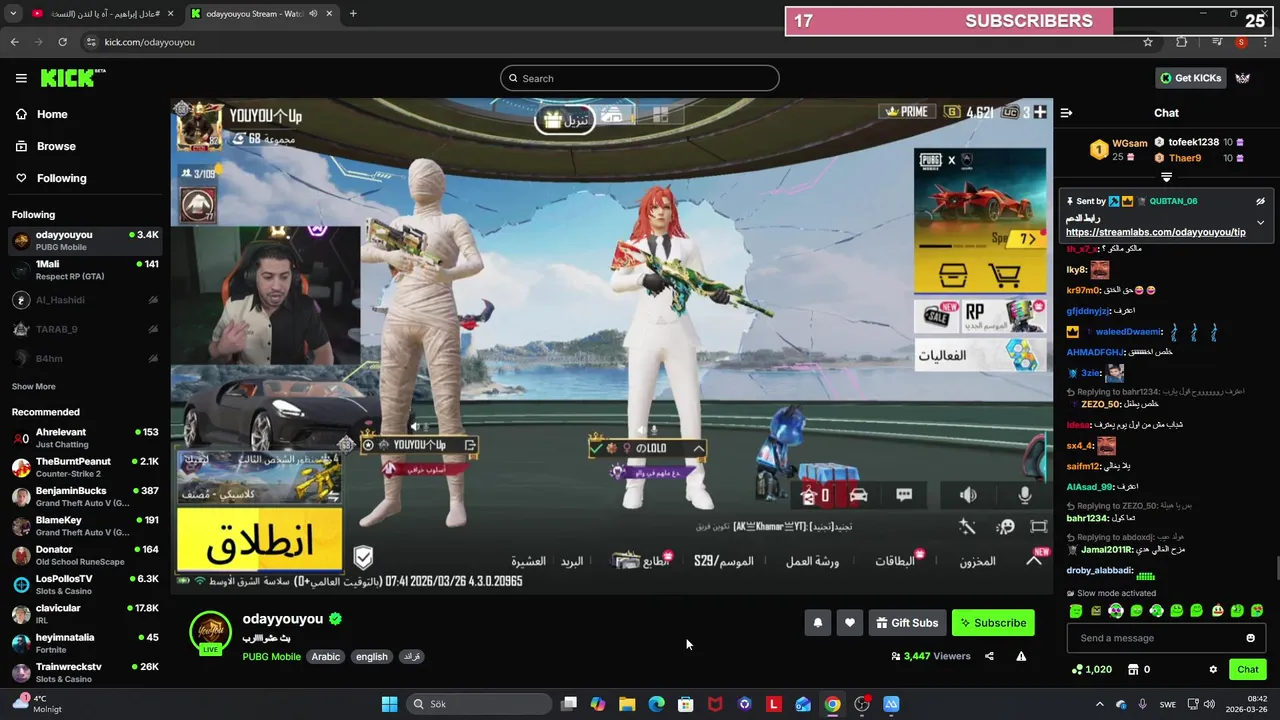Open recommended channel clavicular
Screen dimensions: 1280x720
coord(85,614)
